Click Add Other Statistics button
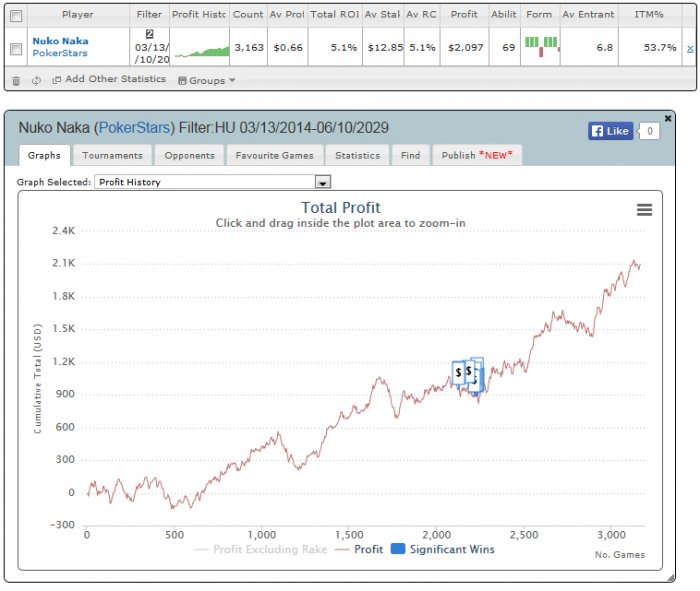The image size is (700, 591). [109, 79]
